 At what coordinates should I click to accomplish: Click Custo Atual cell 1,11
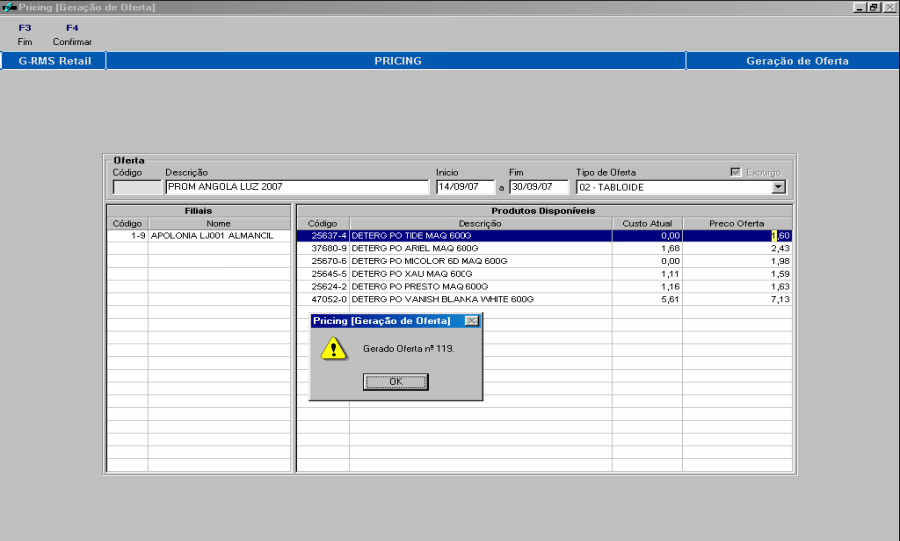(x=647, y=274)
